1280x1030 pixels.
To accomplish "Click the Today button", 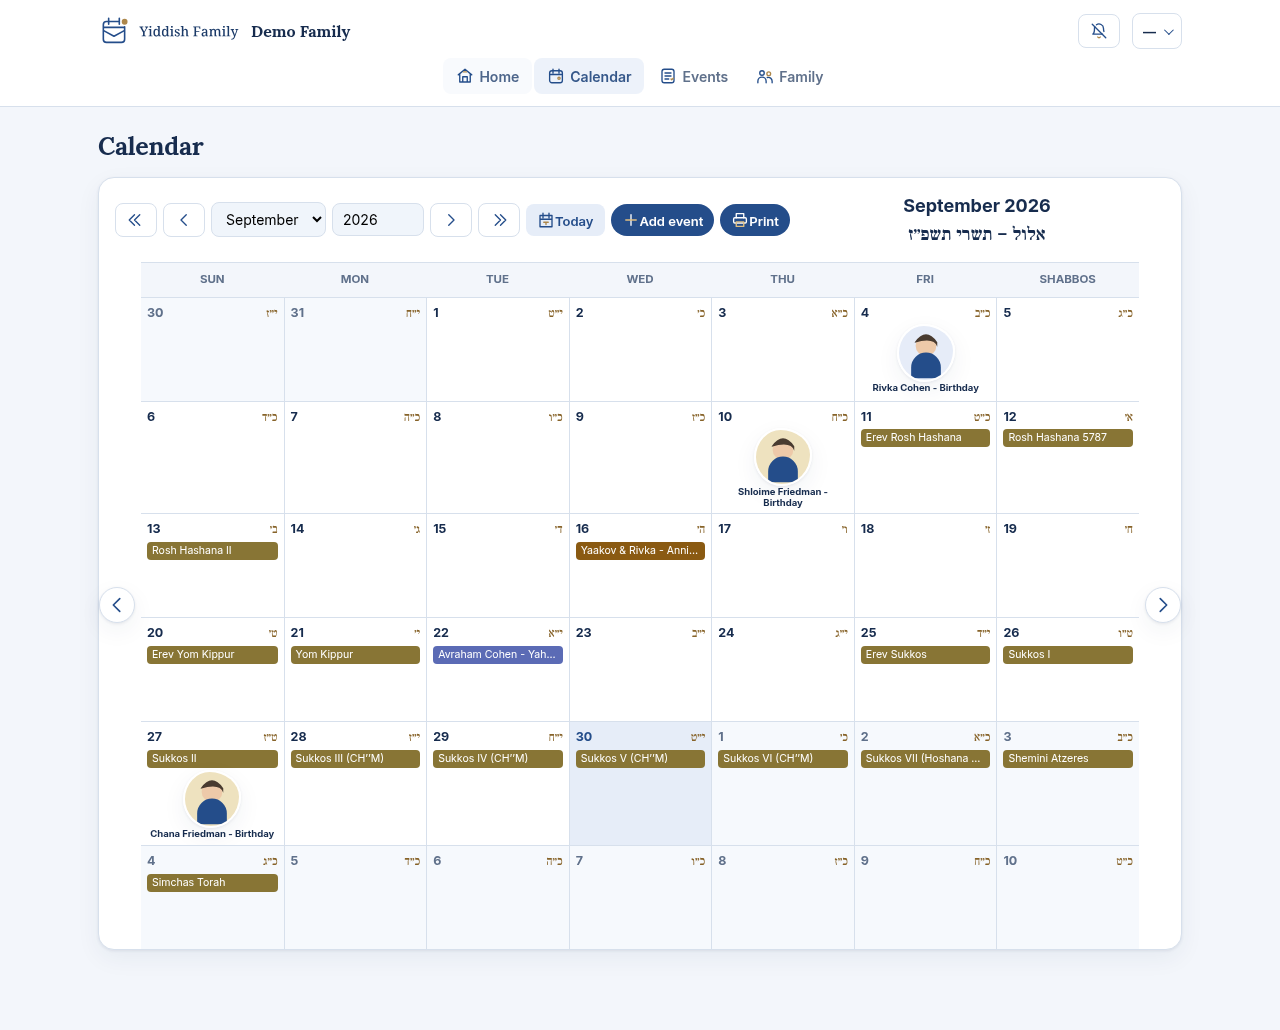I will click(566, 220).
